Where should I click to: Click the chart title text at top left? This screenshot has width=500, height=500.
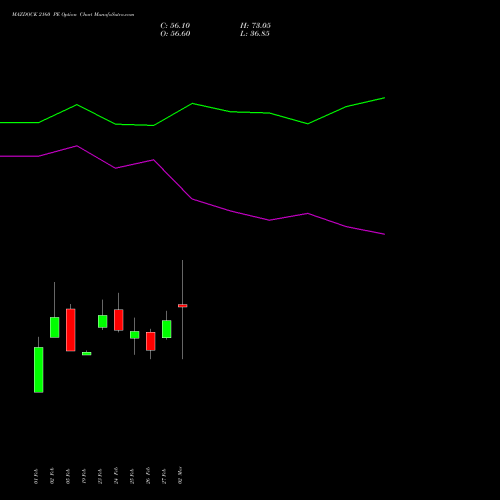click(x=73, y=15)
